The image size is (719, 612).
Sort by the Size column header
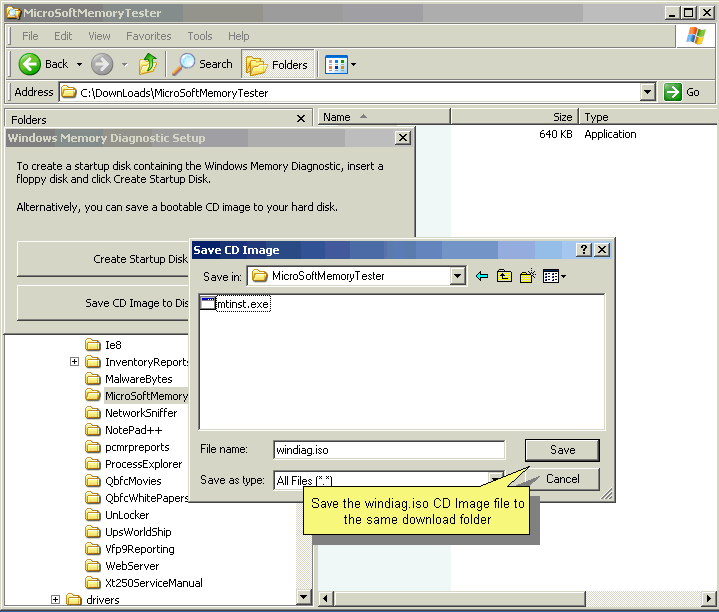pos(515,117)
